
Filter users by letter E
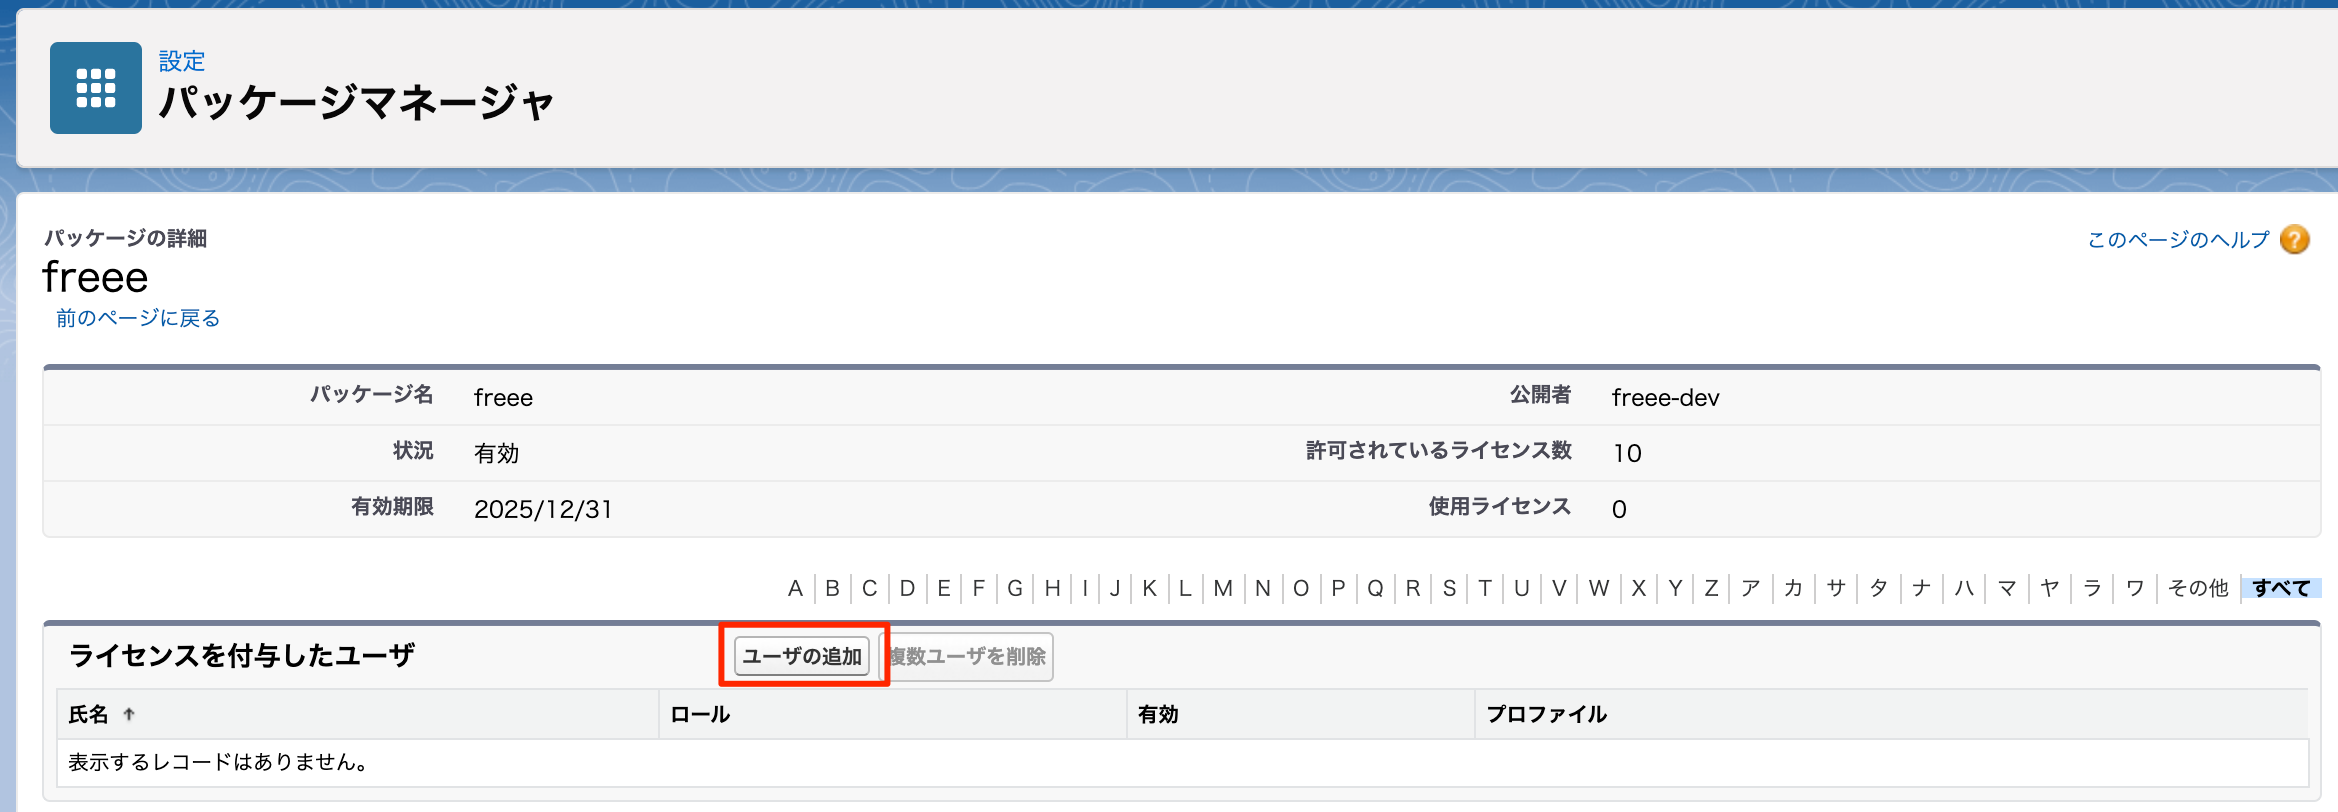pos(943,588)
